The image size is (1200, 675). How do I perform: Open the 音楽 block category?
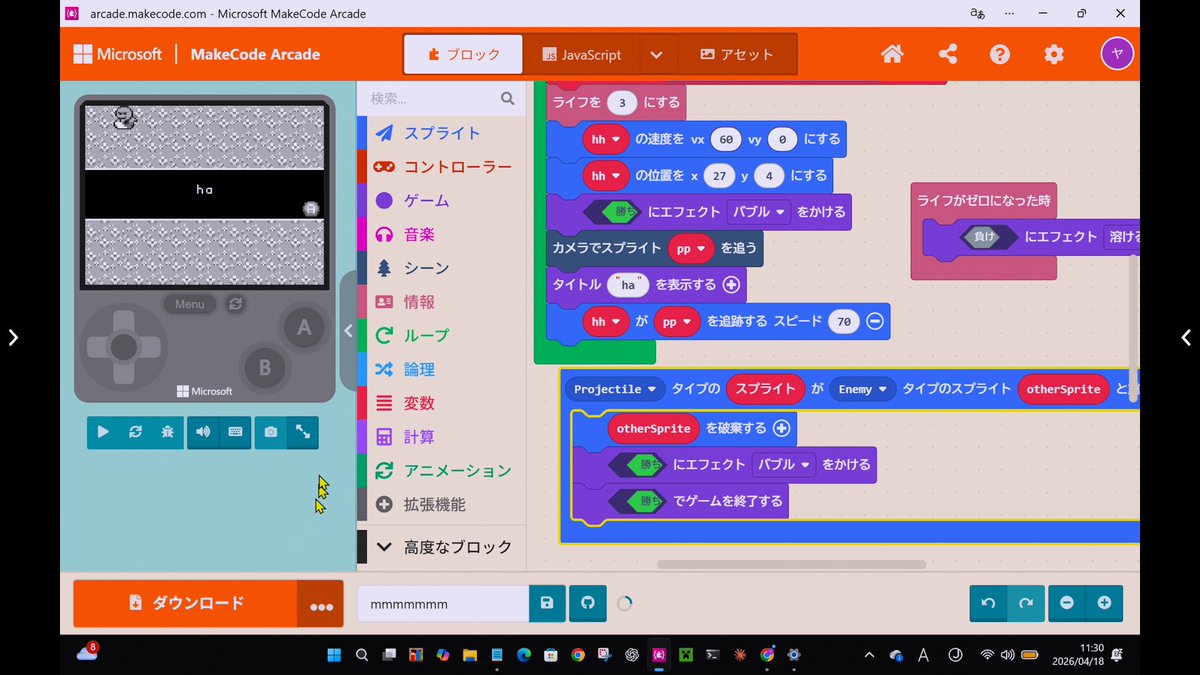441,235
